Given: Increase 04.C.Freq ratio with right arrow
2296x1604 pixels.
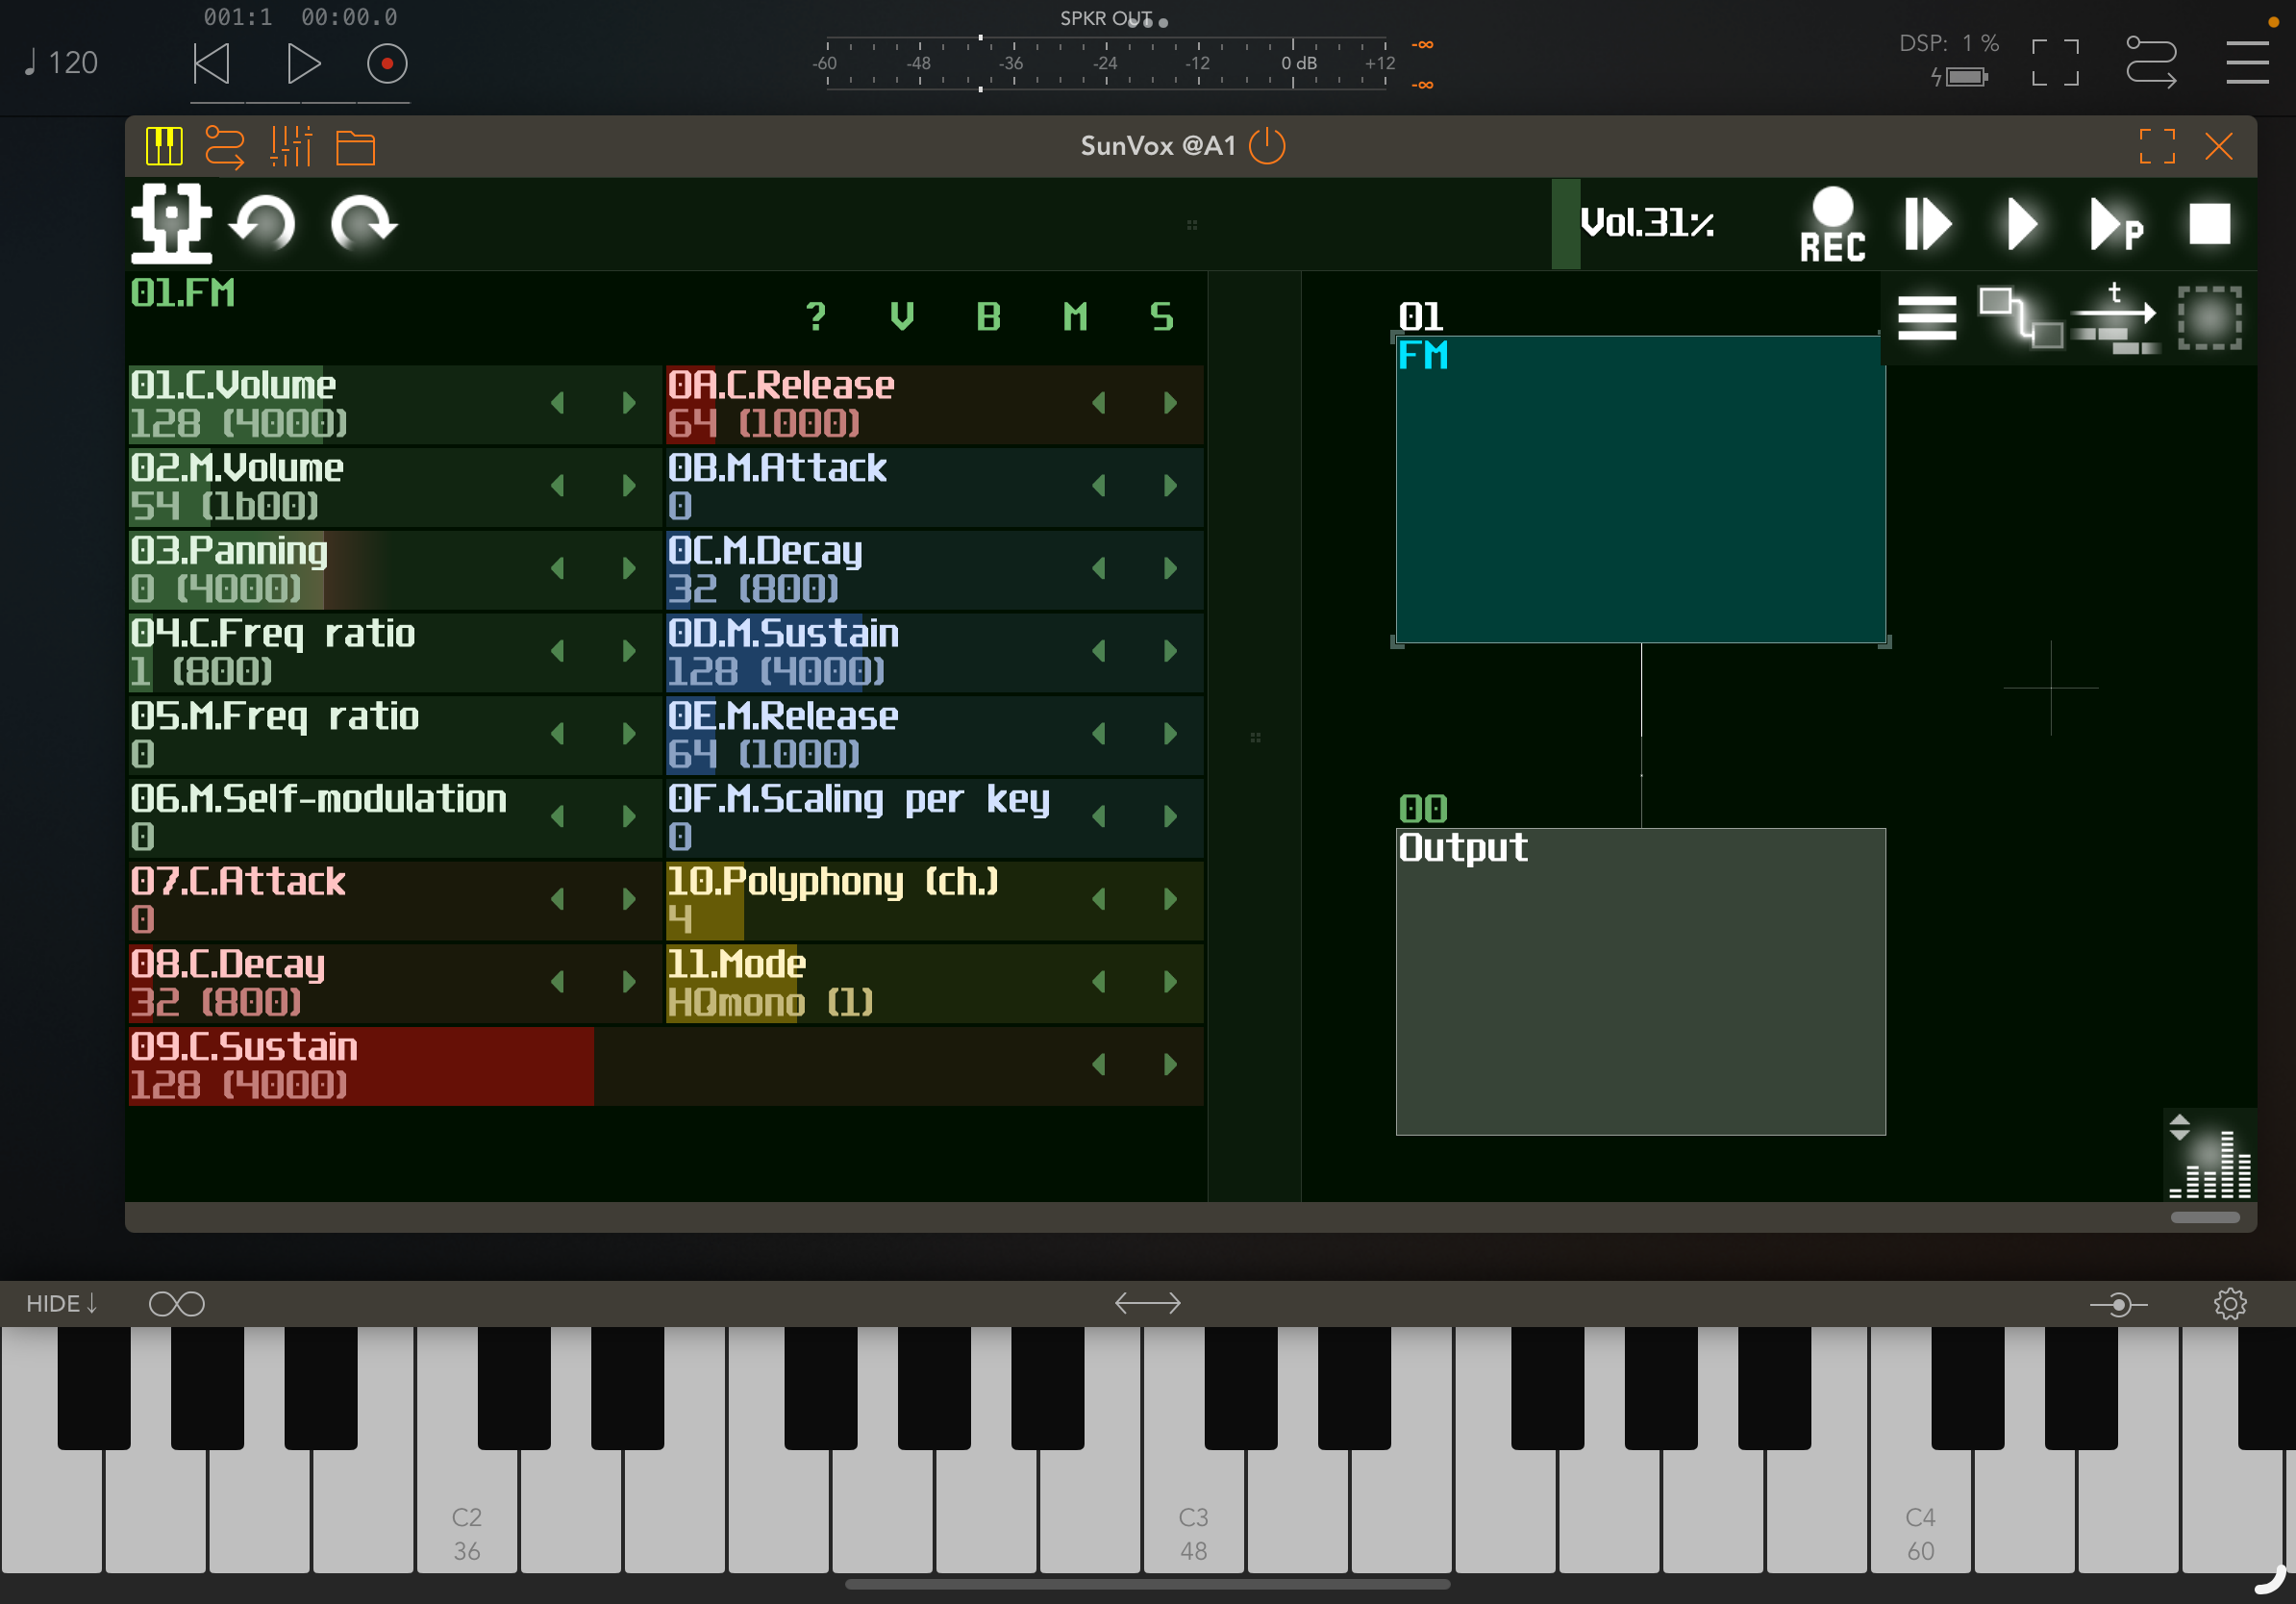Looking at the screenshot, I should 629,651.
